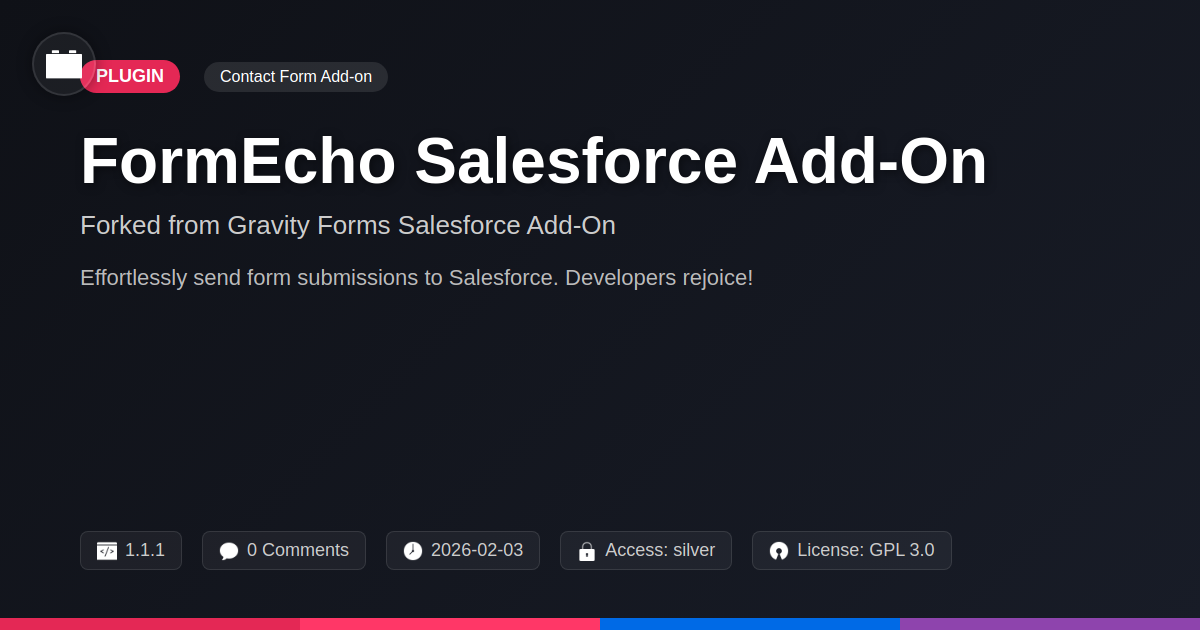Click the 2026-02-03 date badge

[x=463, y=551]
